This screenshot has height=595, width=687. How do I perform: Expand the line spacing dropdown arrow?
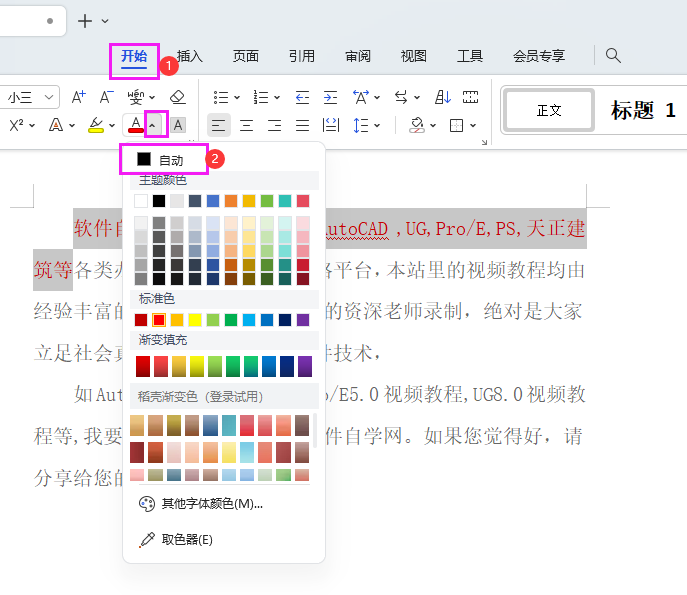(377, 126)
